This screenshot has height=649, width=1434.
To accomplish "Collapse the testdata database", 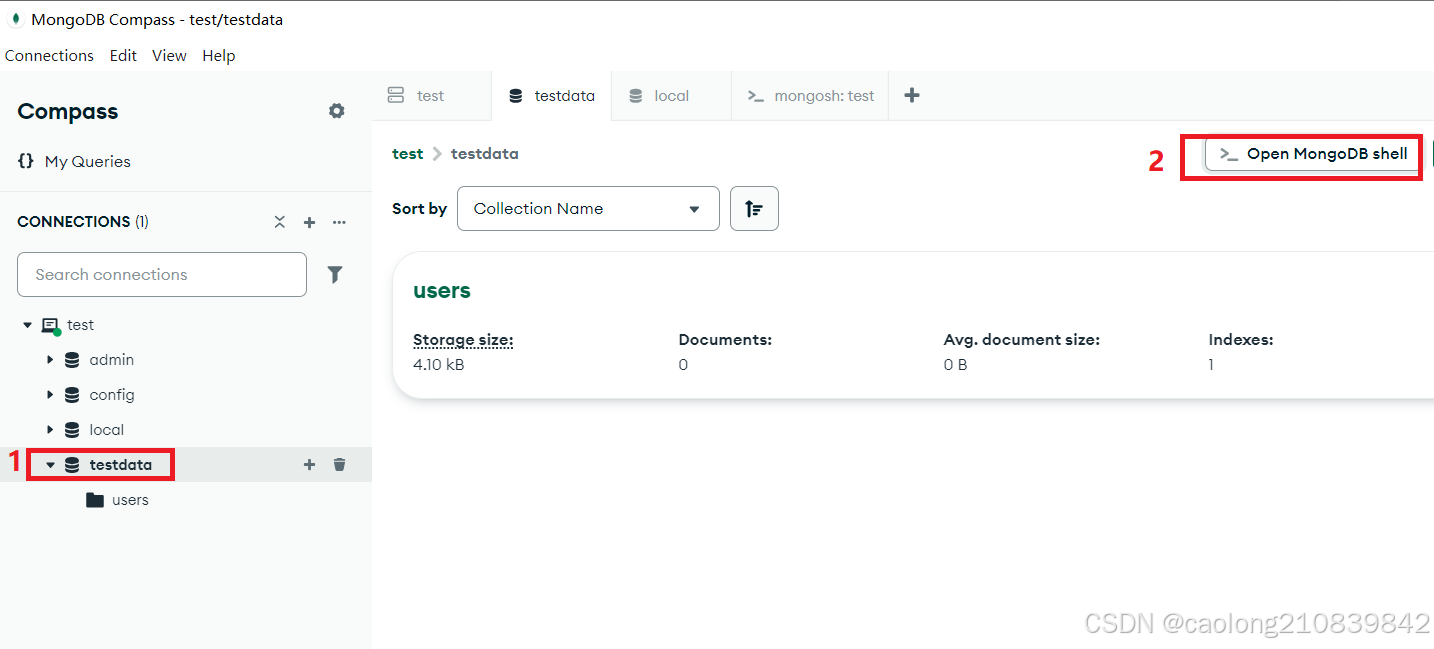I will (50, 465).
